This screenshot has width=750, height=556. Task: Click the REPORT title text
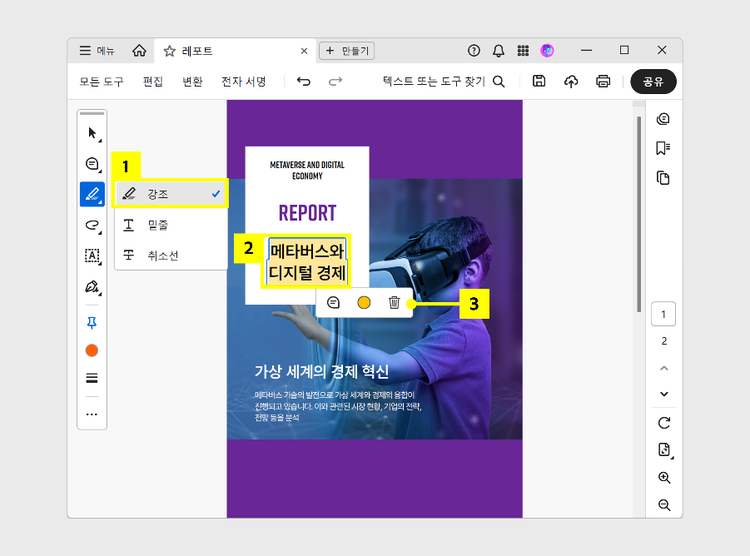[307, 213]
